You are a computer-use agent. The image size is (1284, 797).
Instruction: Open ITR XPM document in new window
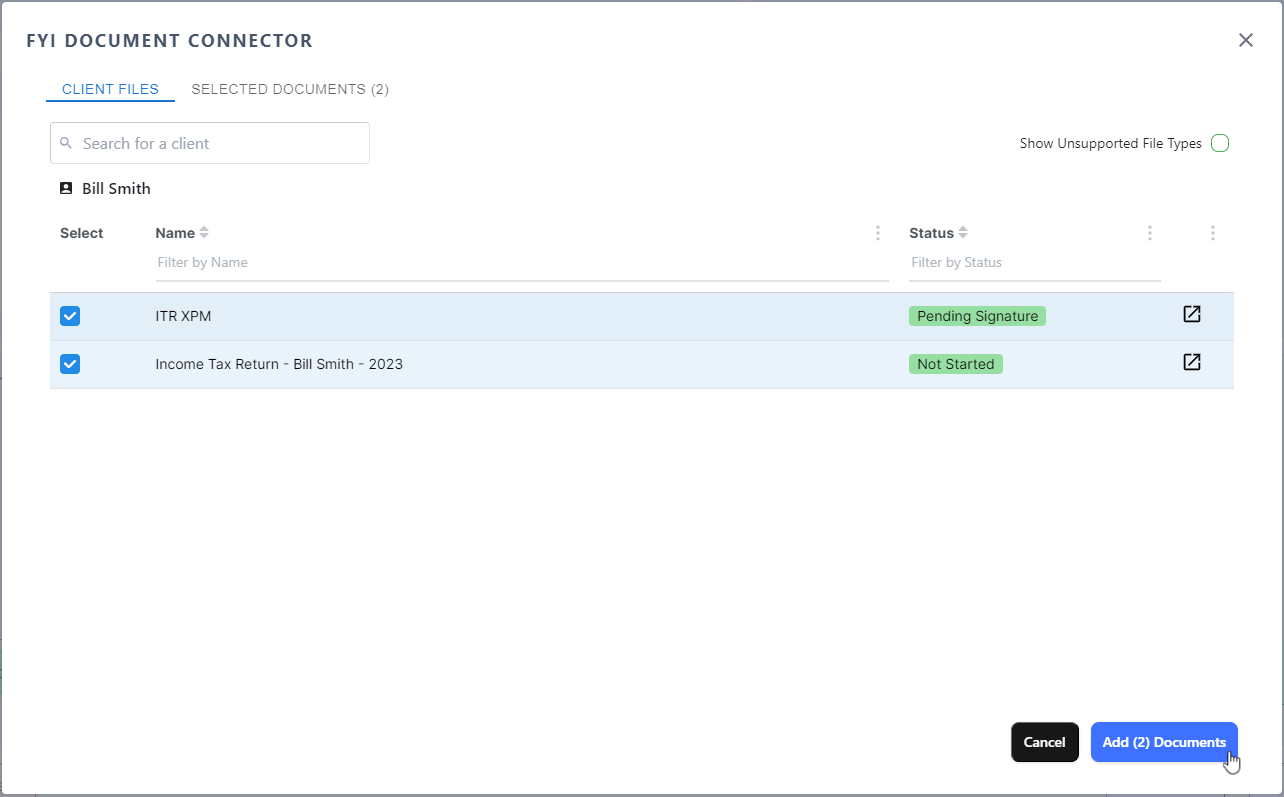click(x=1191, y=315)
